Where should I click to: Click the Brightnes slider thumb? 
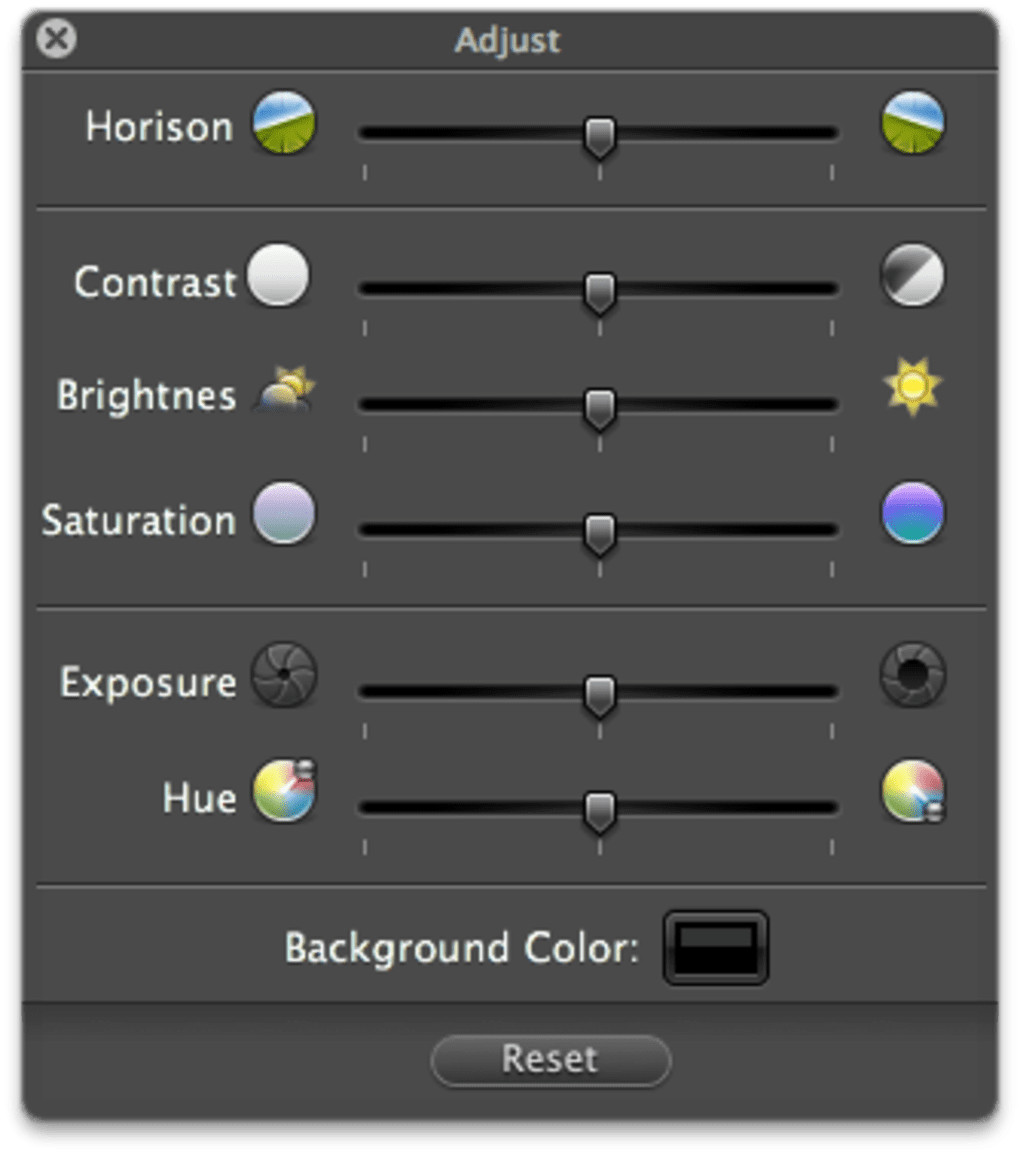click(599, 409)
